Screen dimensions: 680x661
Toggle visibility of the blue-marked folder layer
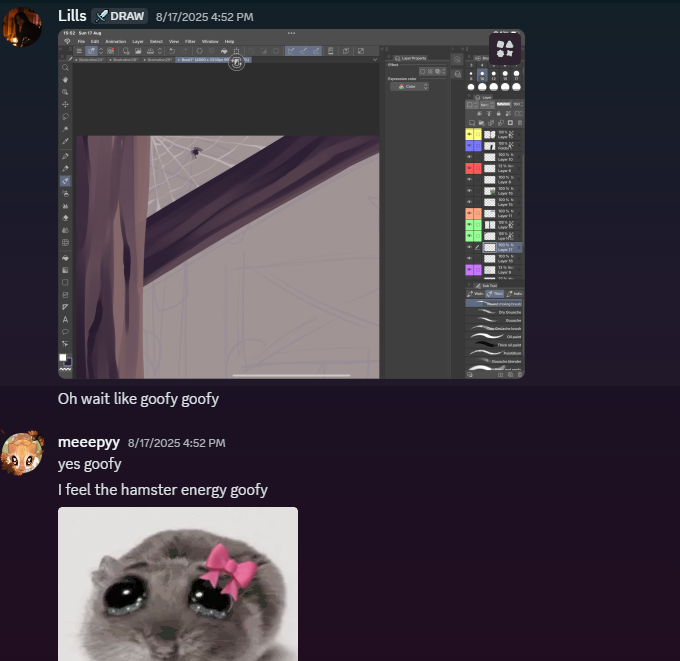[x=469, y=146]
